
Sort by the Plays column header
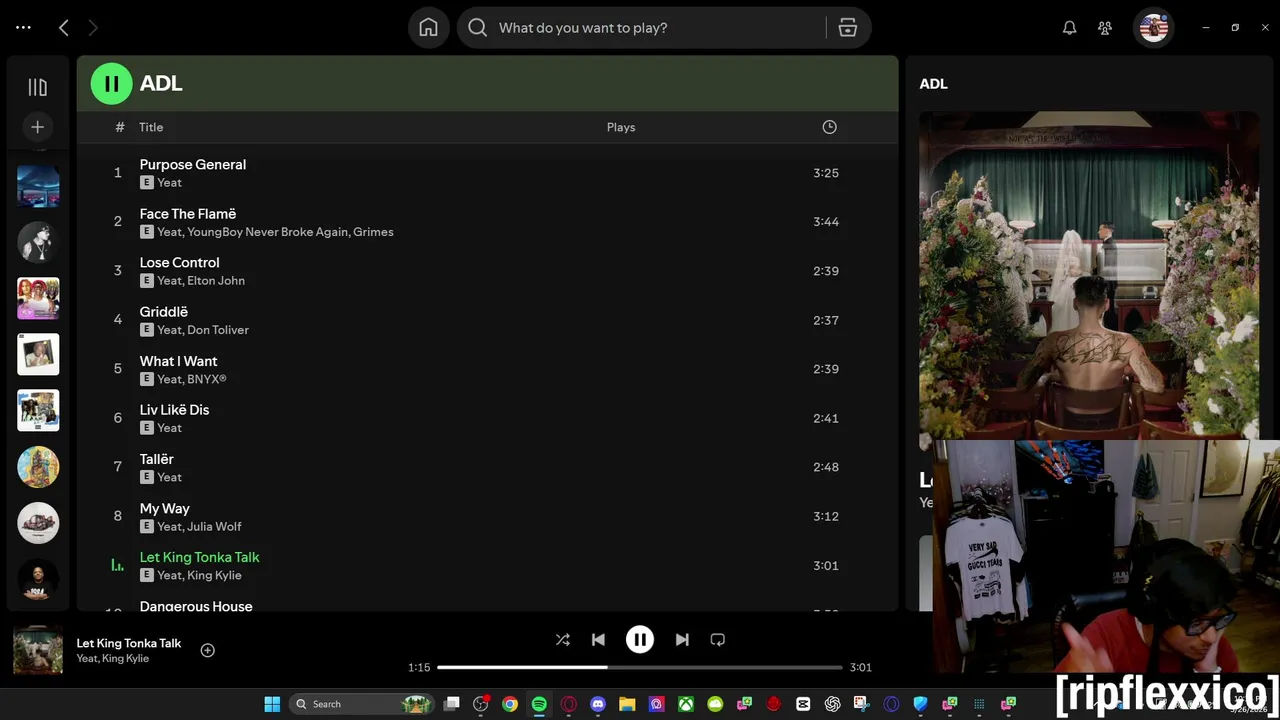[x=621, y=127]
